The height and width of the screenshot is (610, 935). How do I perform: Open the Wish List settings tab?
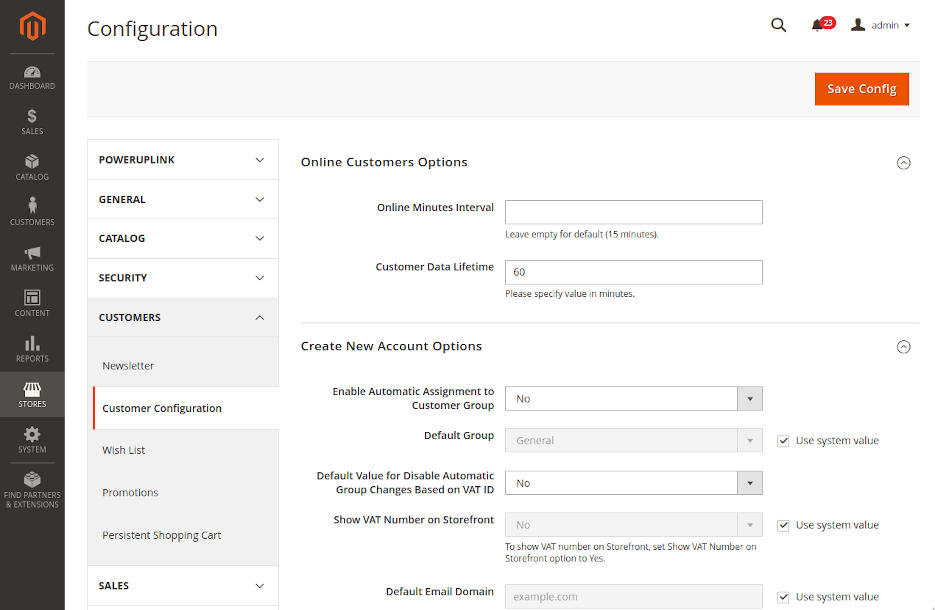coord(123,450)
